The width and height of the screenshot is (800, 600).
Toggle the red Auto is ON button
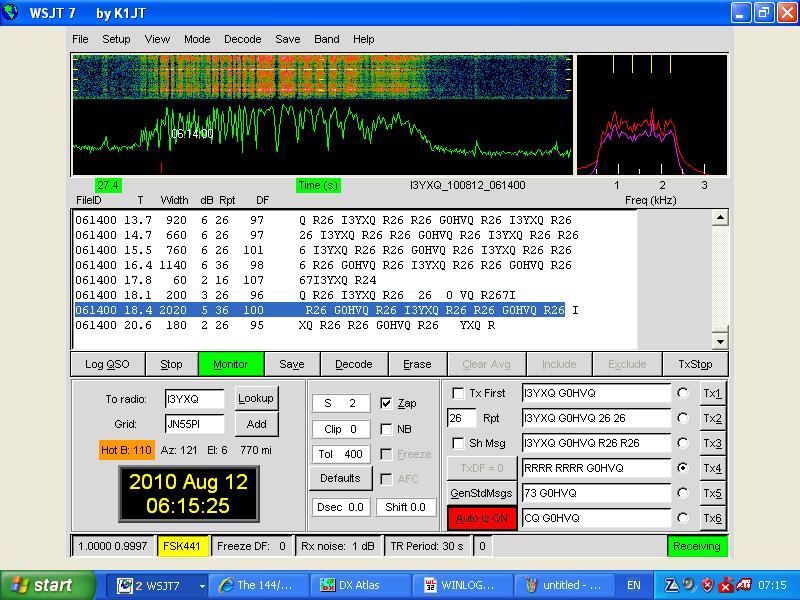pos(481,518)
